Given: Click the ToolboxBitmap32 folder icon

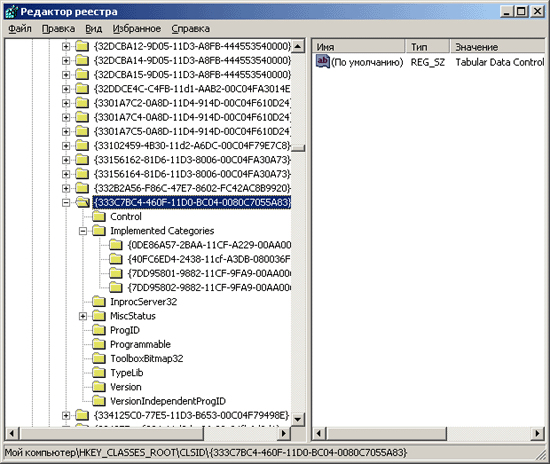Looking at the screenshot, I should click(x=99, y=358).
